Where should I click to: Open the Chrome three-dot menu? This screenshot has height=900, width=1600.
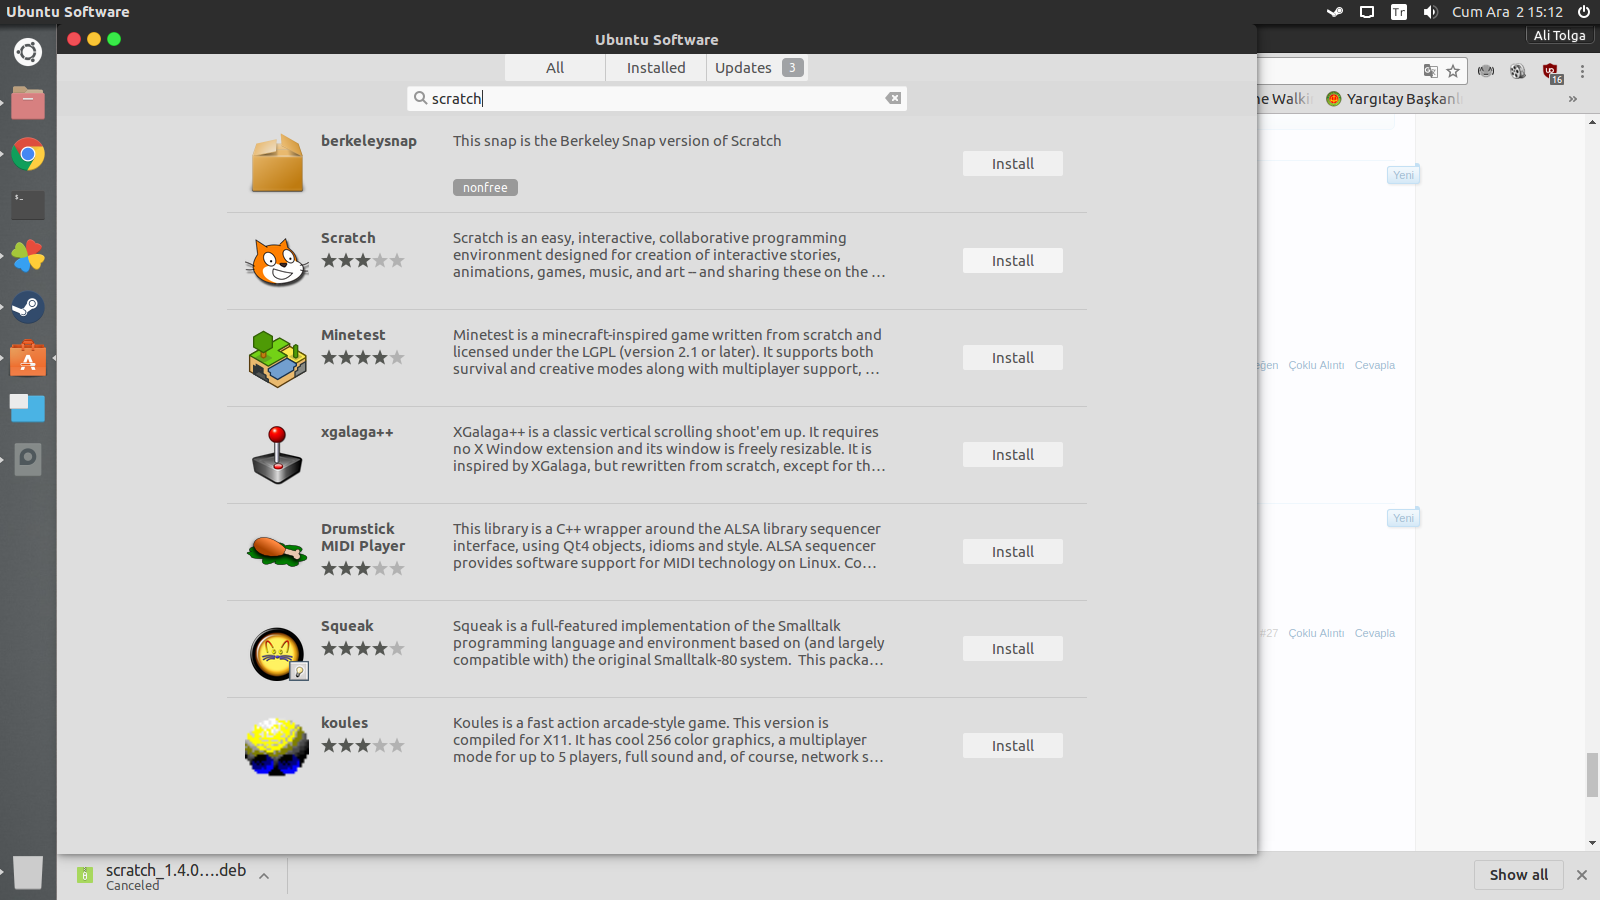pyautogui.click(x=1582, y=71)
